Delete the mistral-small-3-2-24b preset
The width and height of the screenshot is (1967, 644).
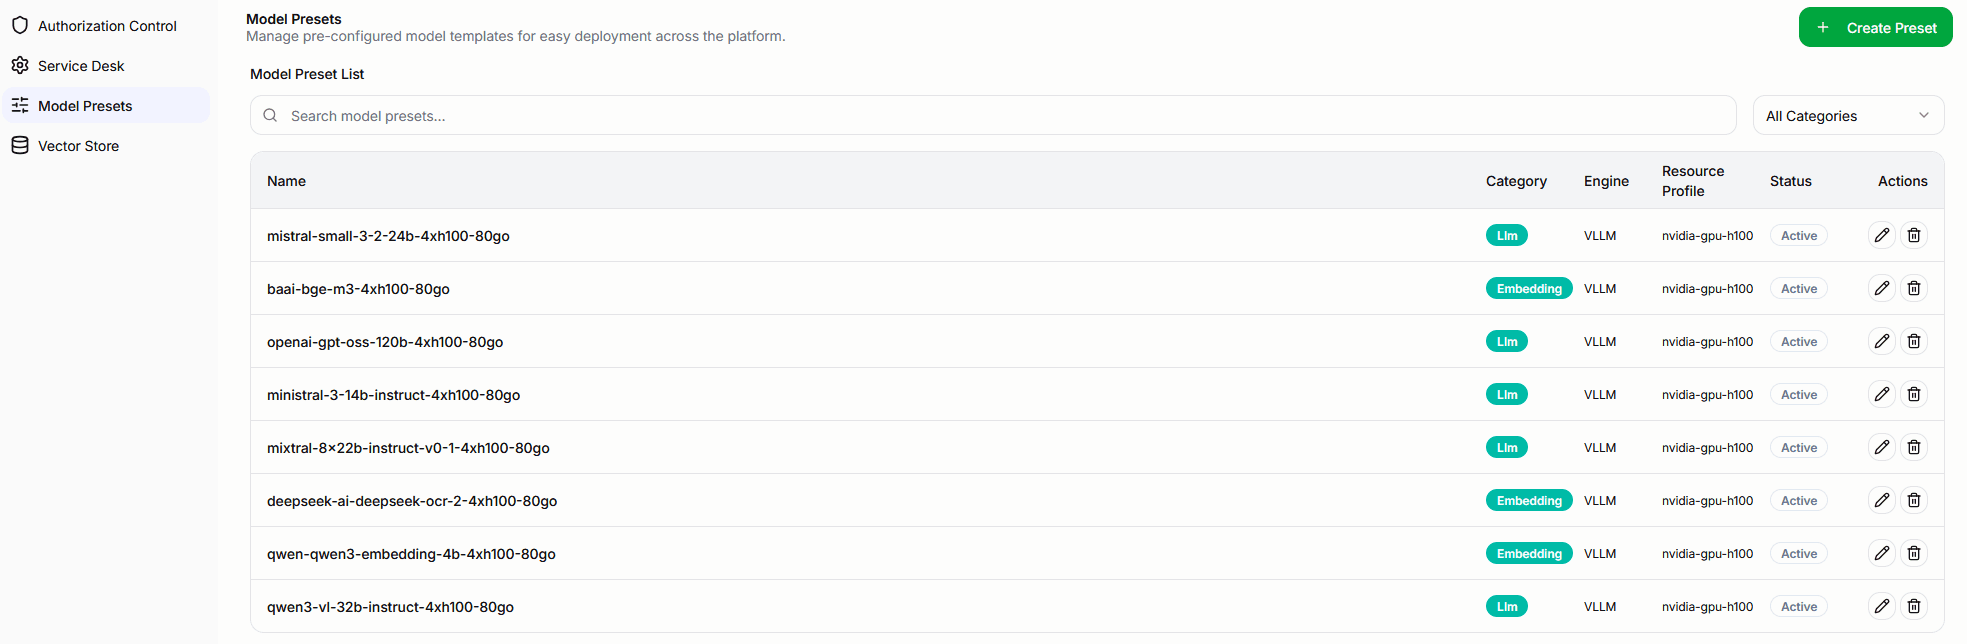pos(1914,235)
